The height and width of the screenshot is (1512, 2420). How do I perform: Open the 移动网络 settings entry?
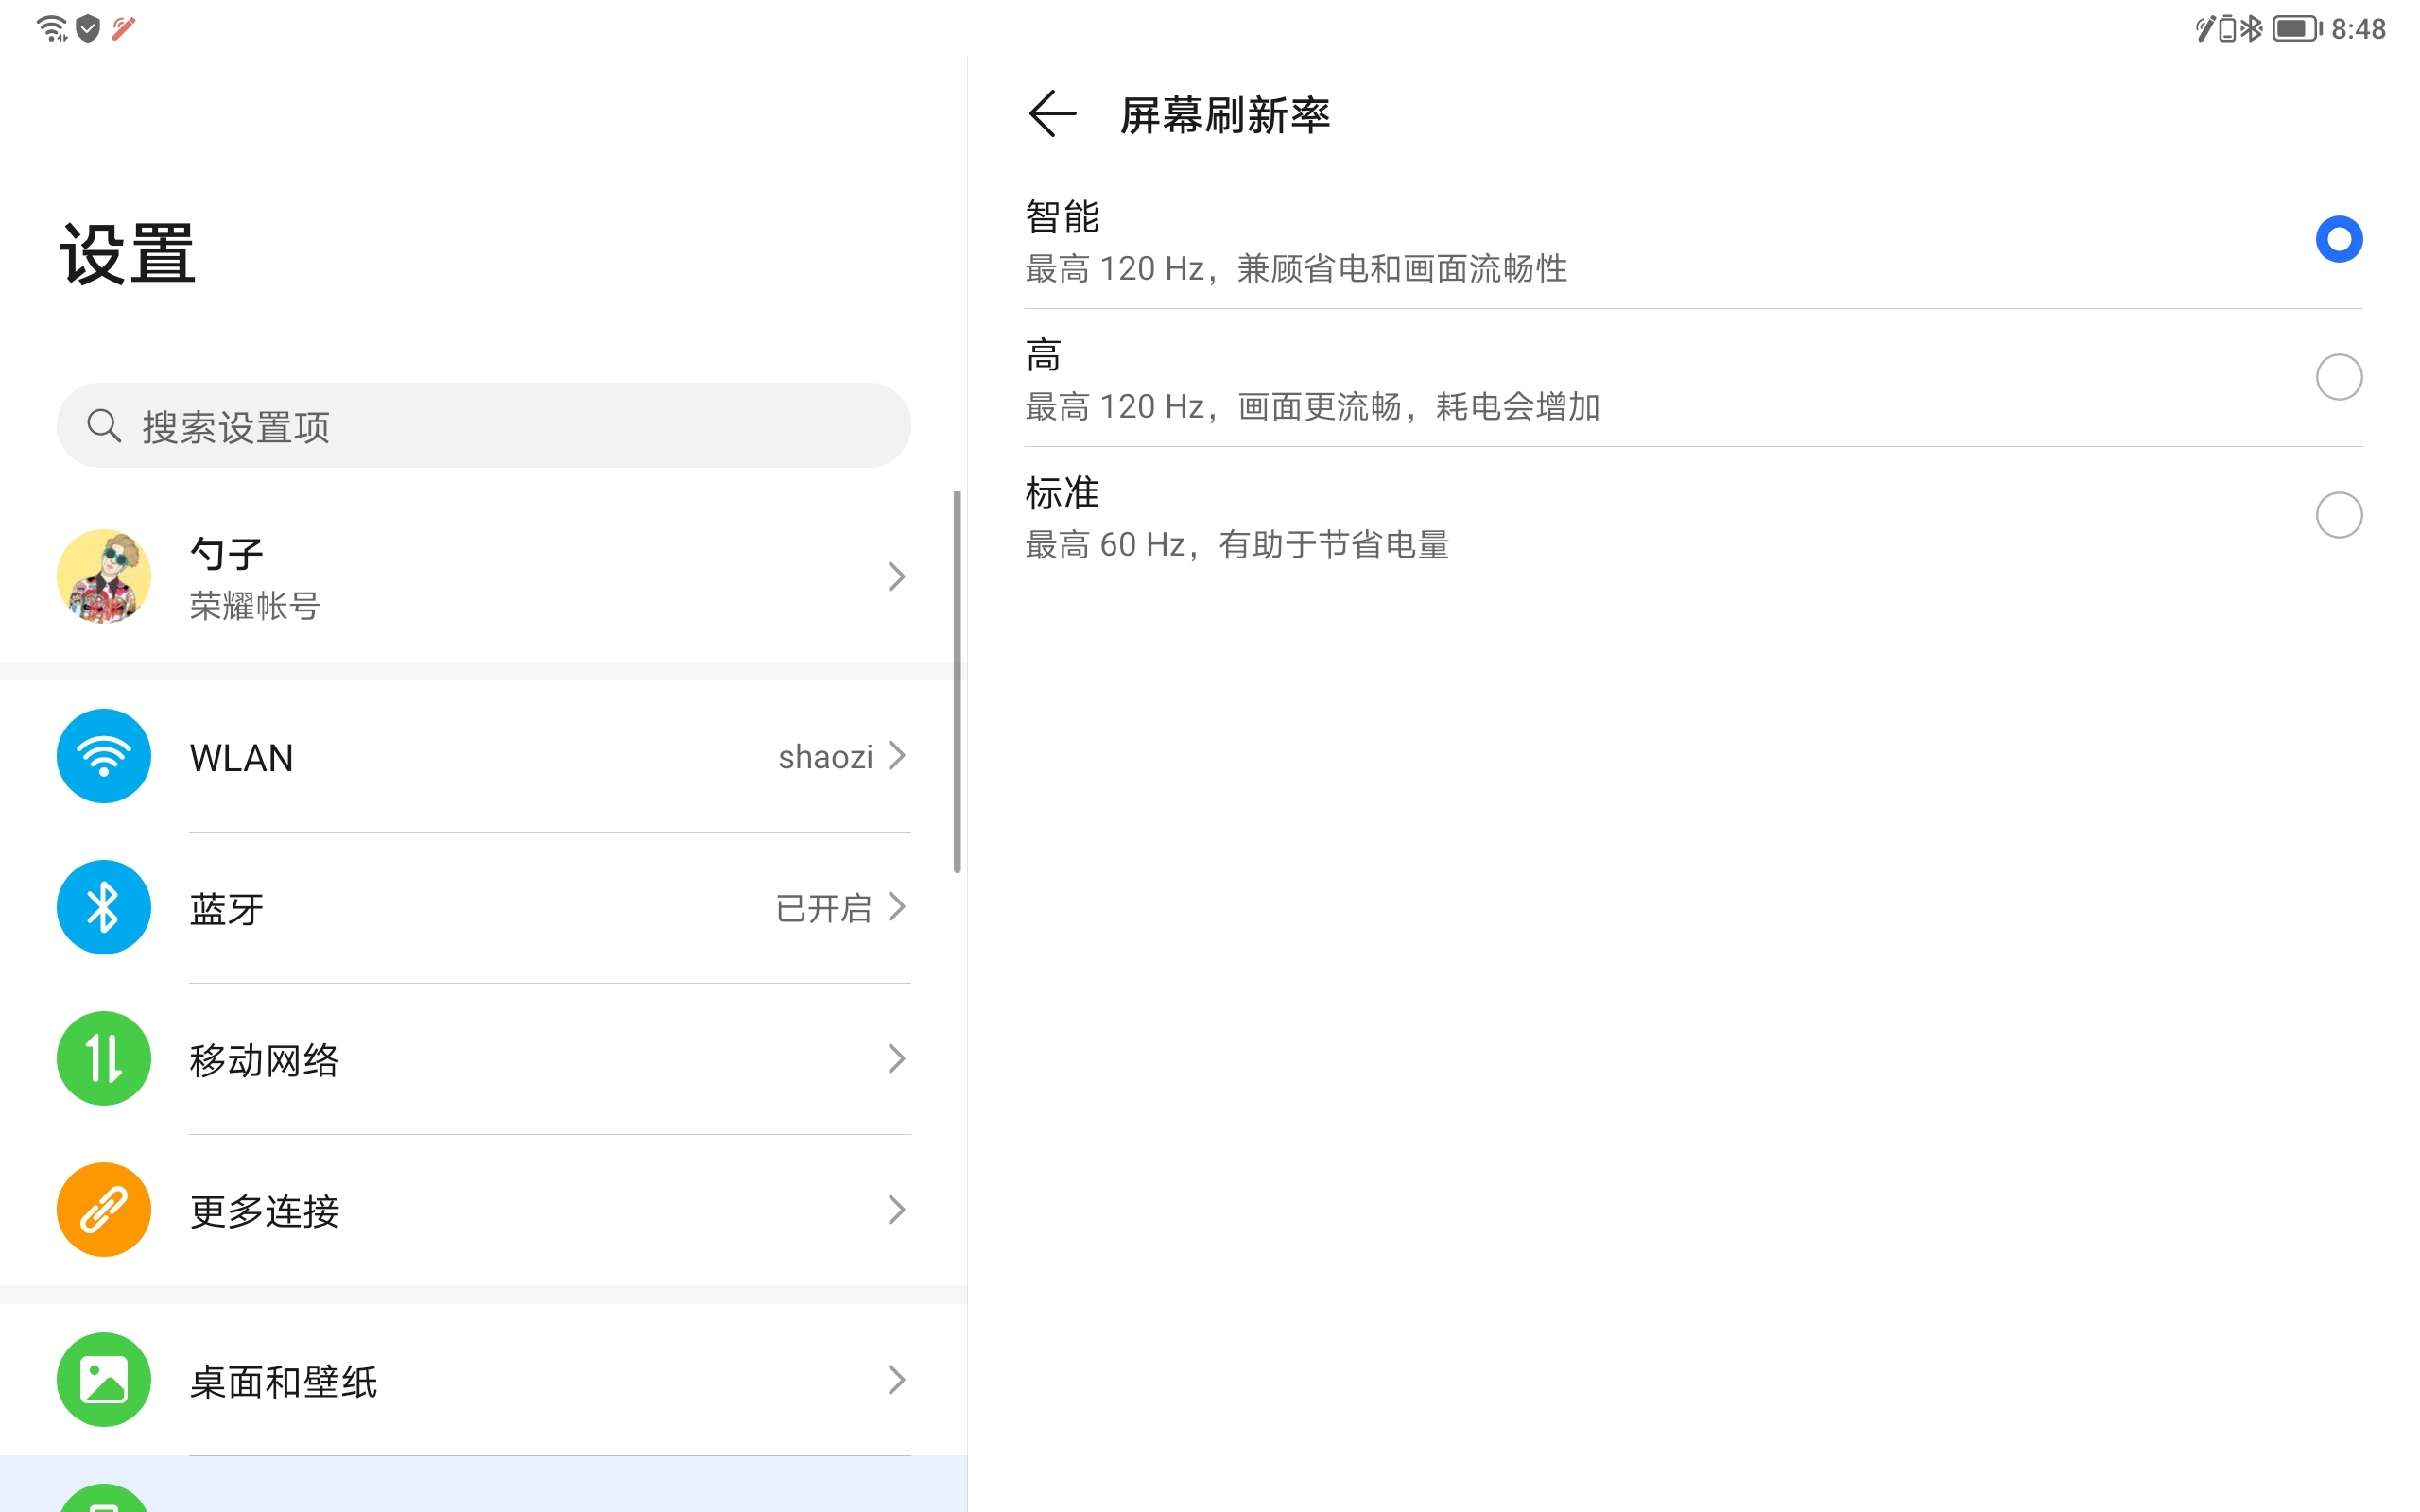click(265, 1060)
